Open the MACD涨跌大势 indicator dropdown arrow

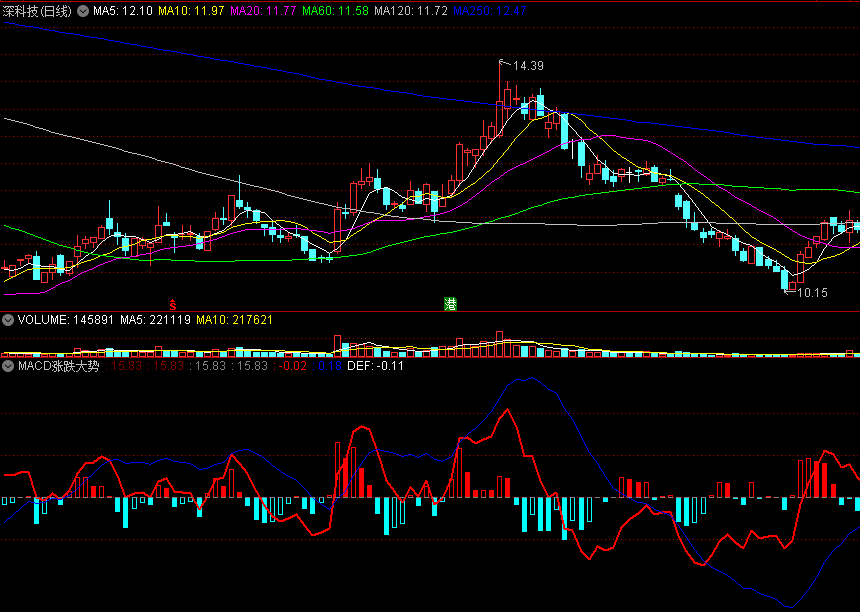click(x=8, y=366)
